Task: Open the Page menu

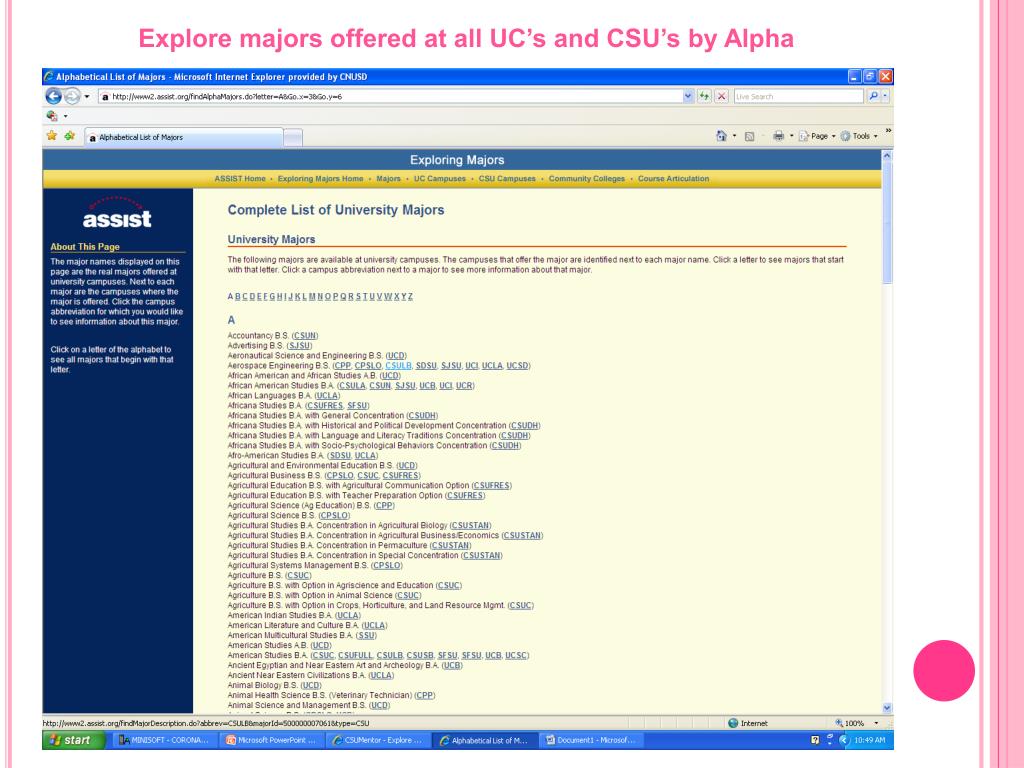Action: click(x=817, y=136)
